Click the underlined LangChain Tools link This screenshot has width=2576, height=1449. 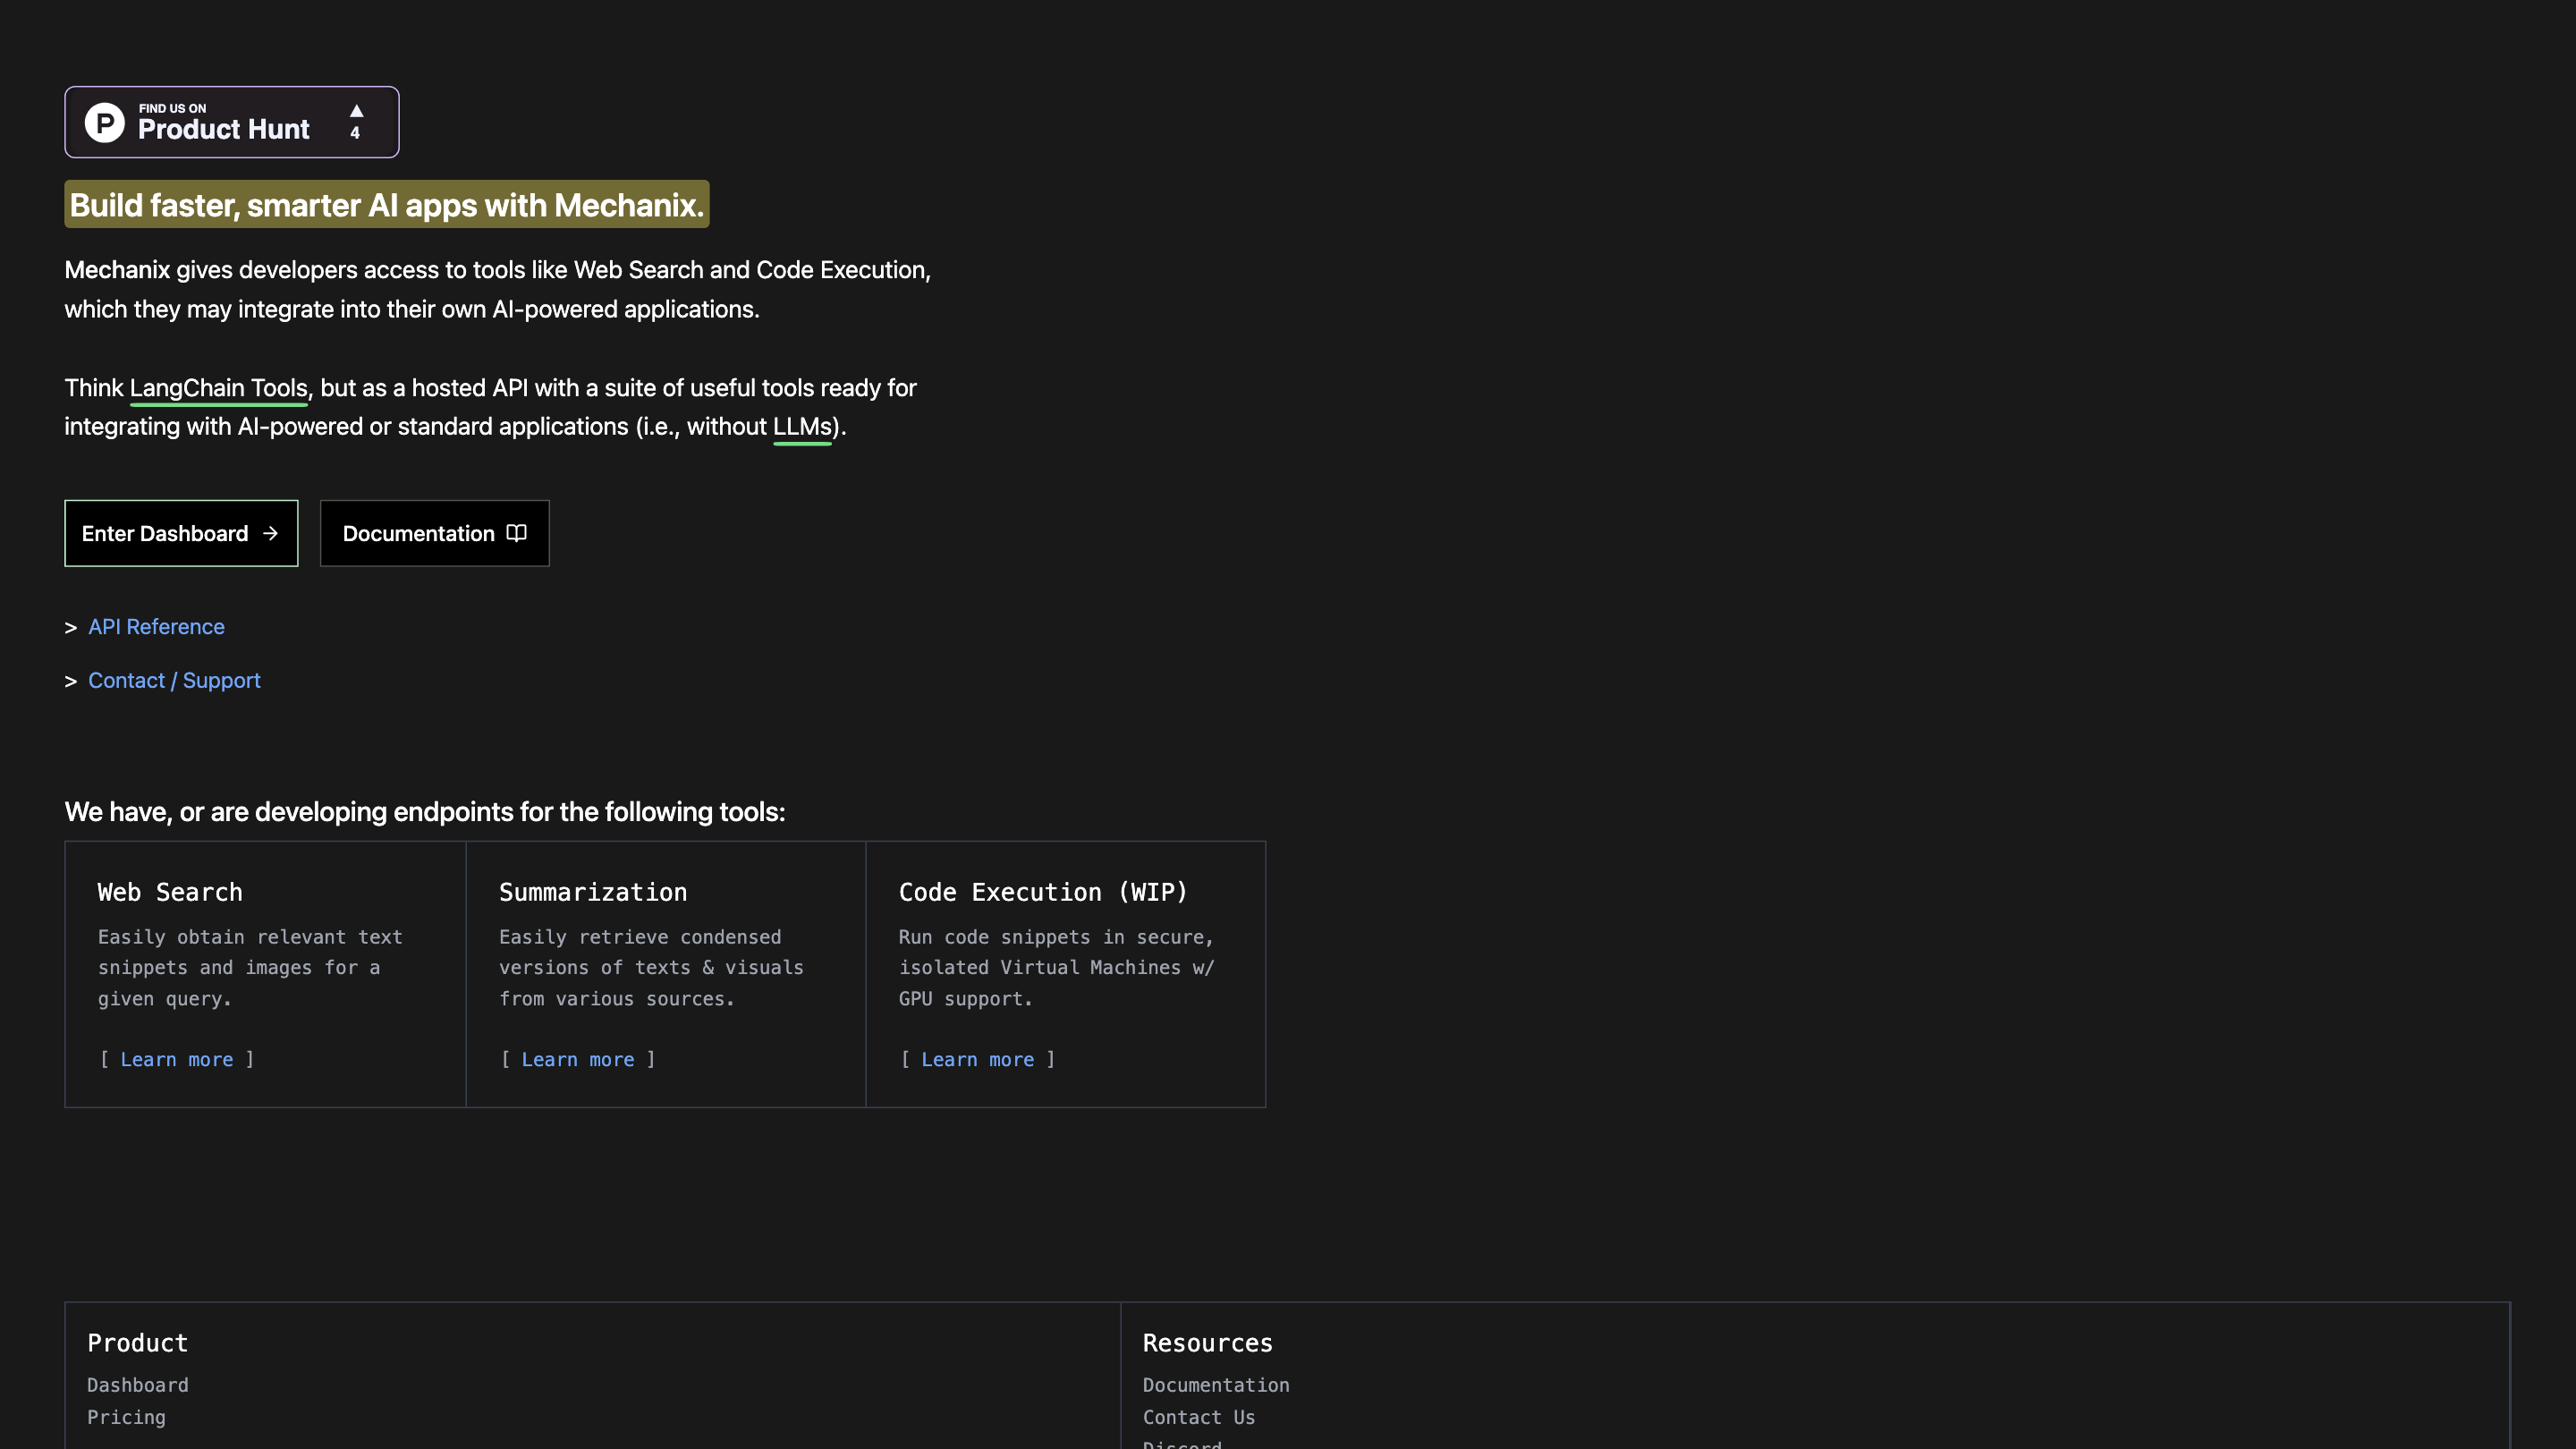pyautogui.click(x=218, y=388)
